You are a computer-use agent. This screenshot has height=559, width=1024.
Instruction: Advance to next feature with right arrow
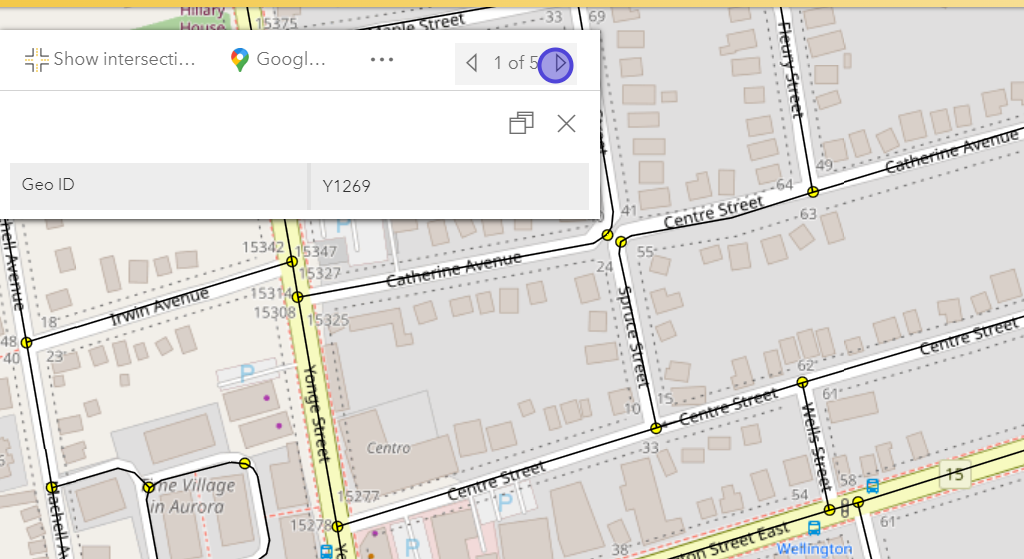[x=558, y=64]
